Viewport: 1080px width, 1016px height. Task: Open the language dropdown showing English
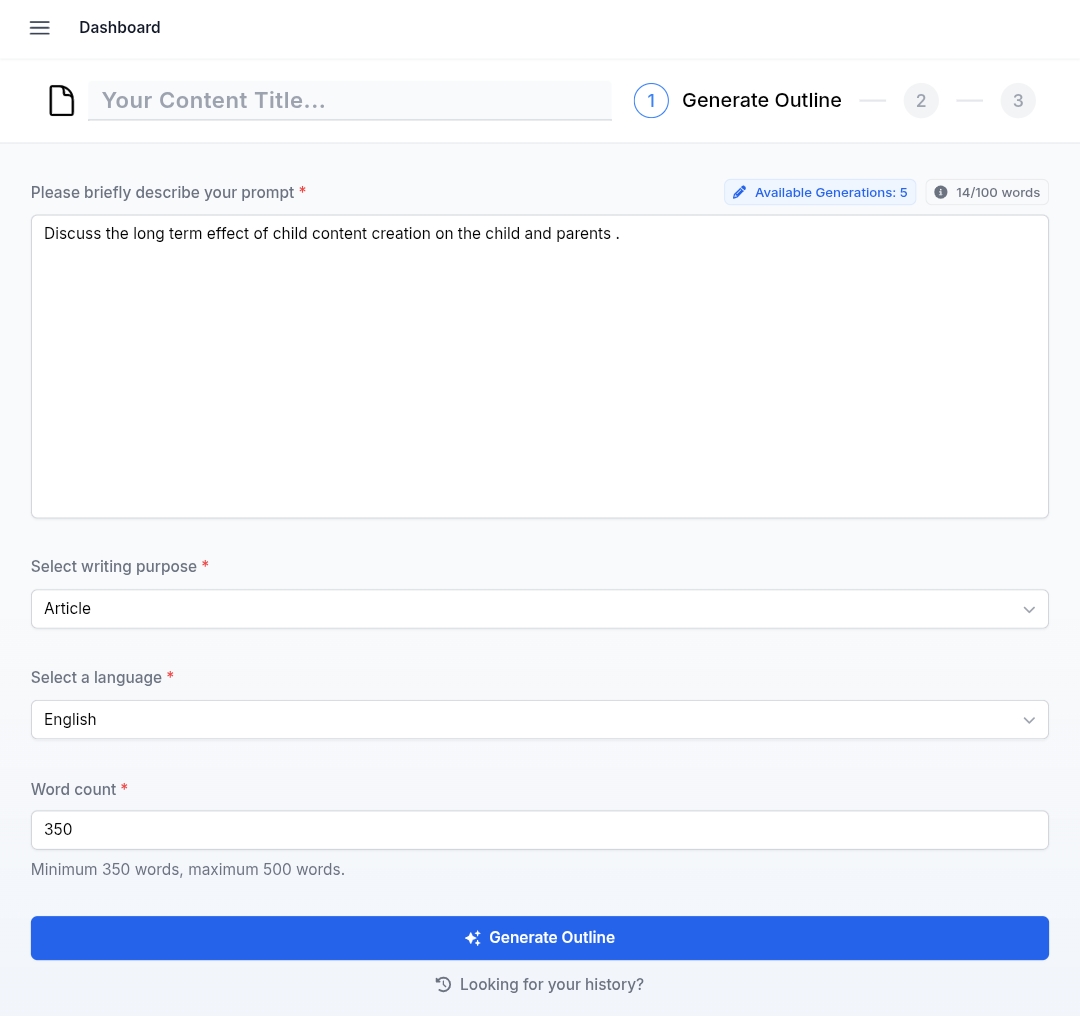click(540, 720)
